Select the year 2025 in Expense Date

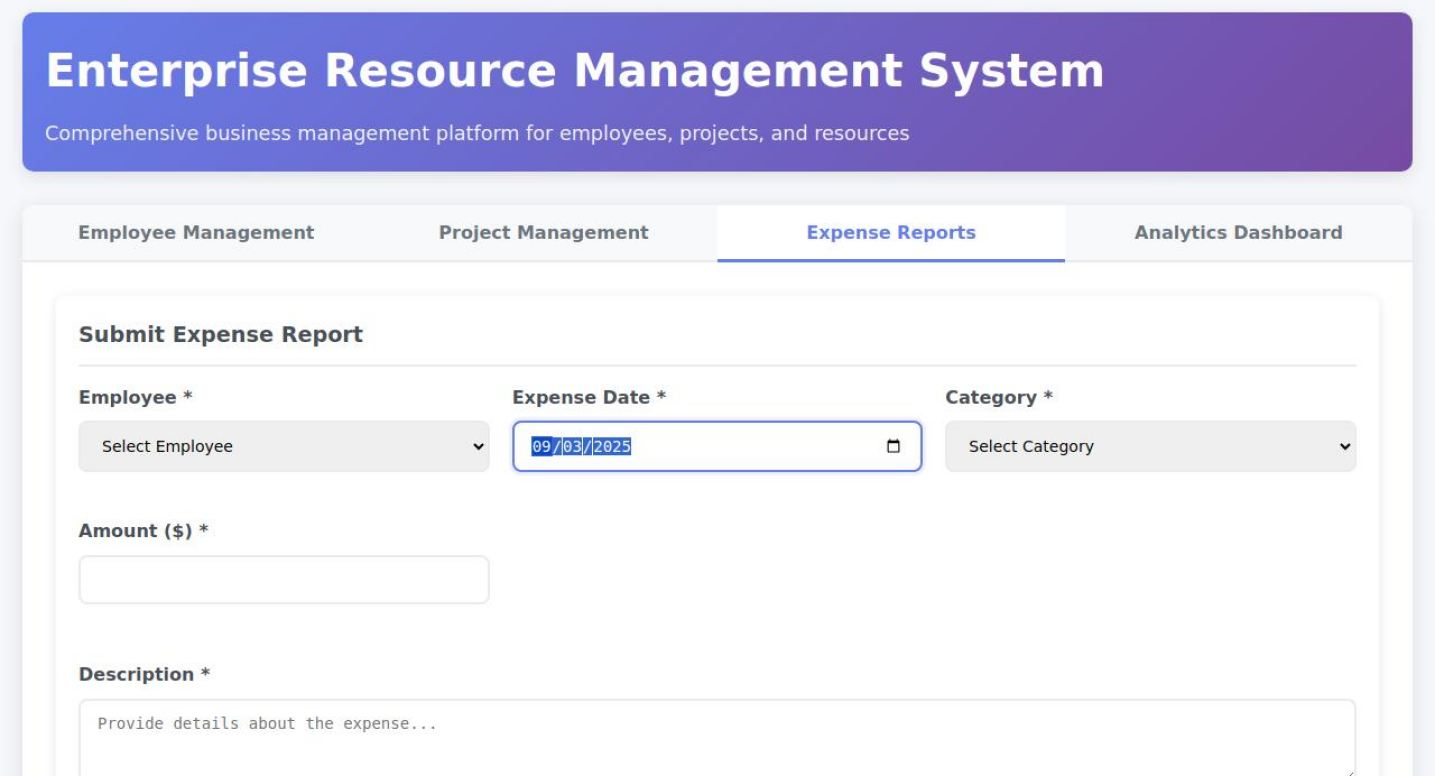click(612, 447)
